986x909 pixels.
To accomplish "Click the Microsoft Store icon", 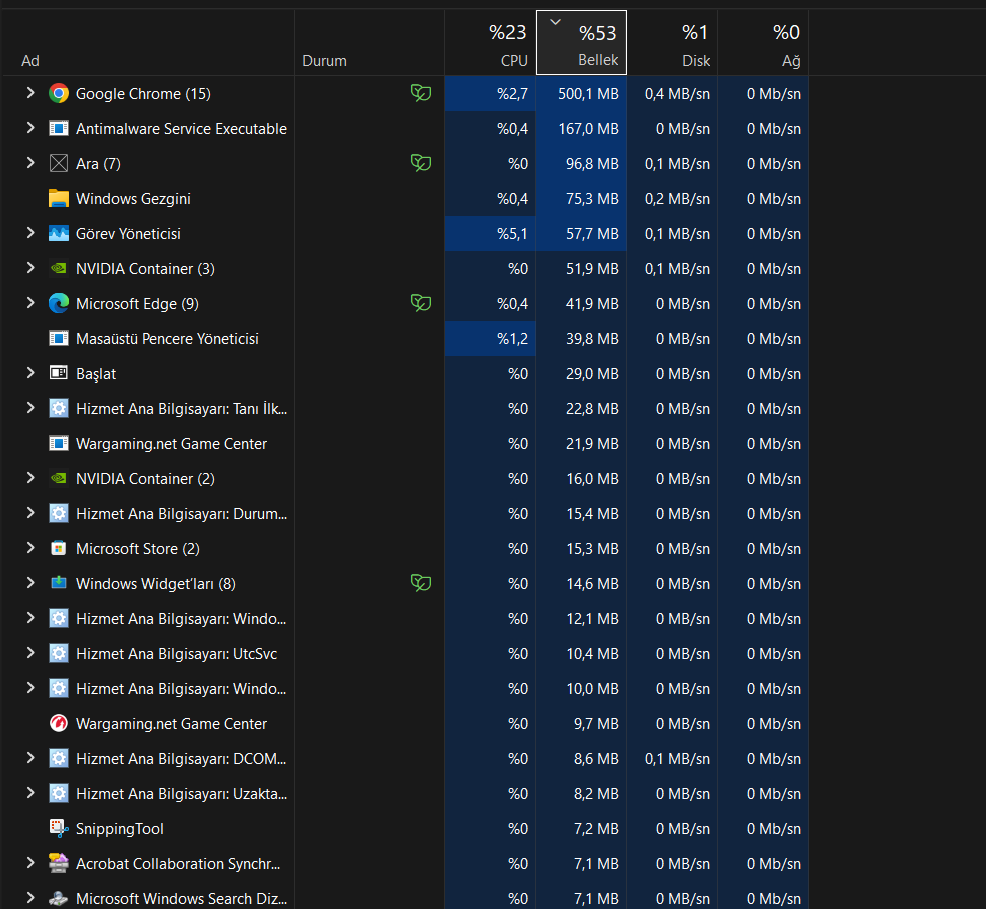I will tap(58, 549).
